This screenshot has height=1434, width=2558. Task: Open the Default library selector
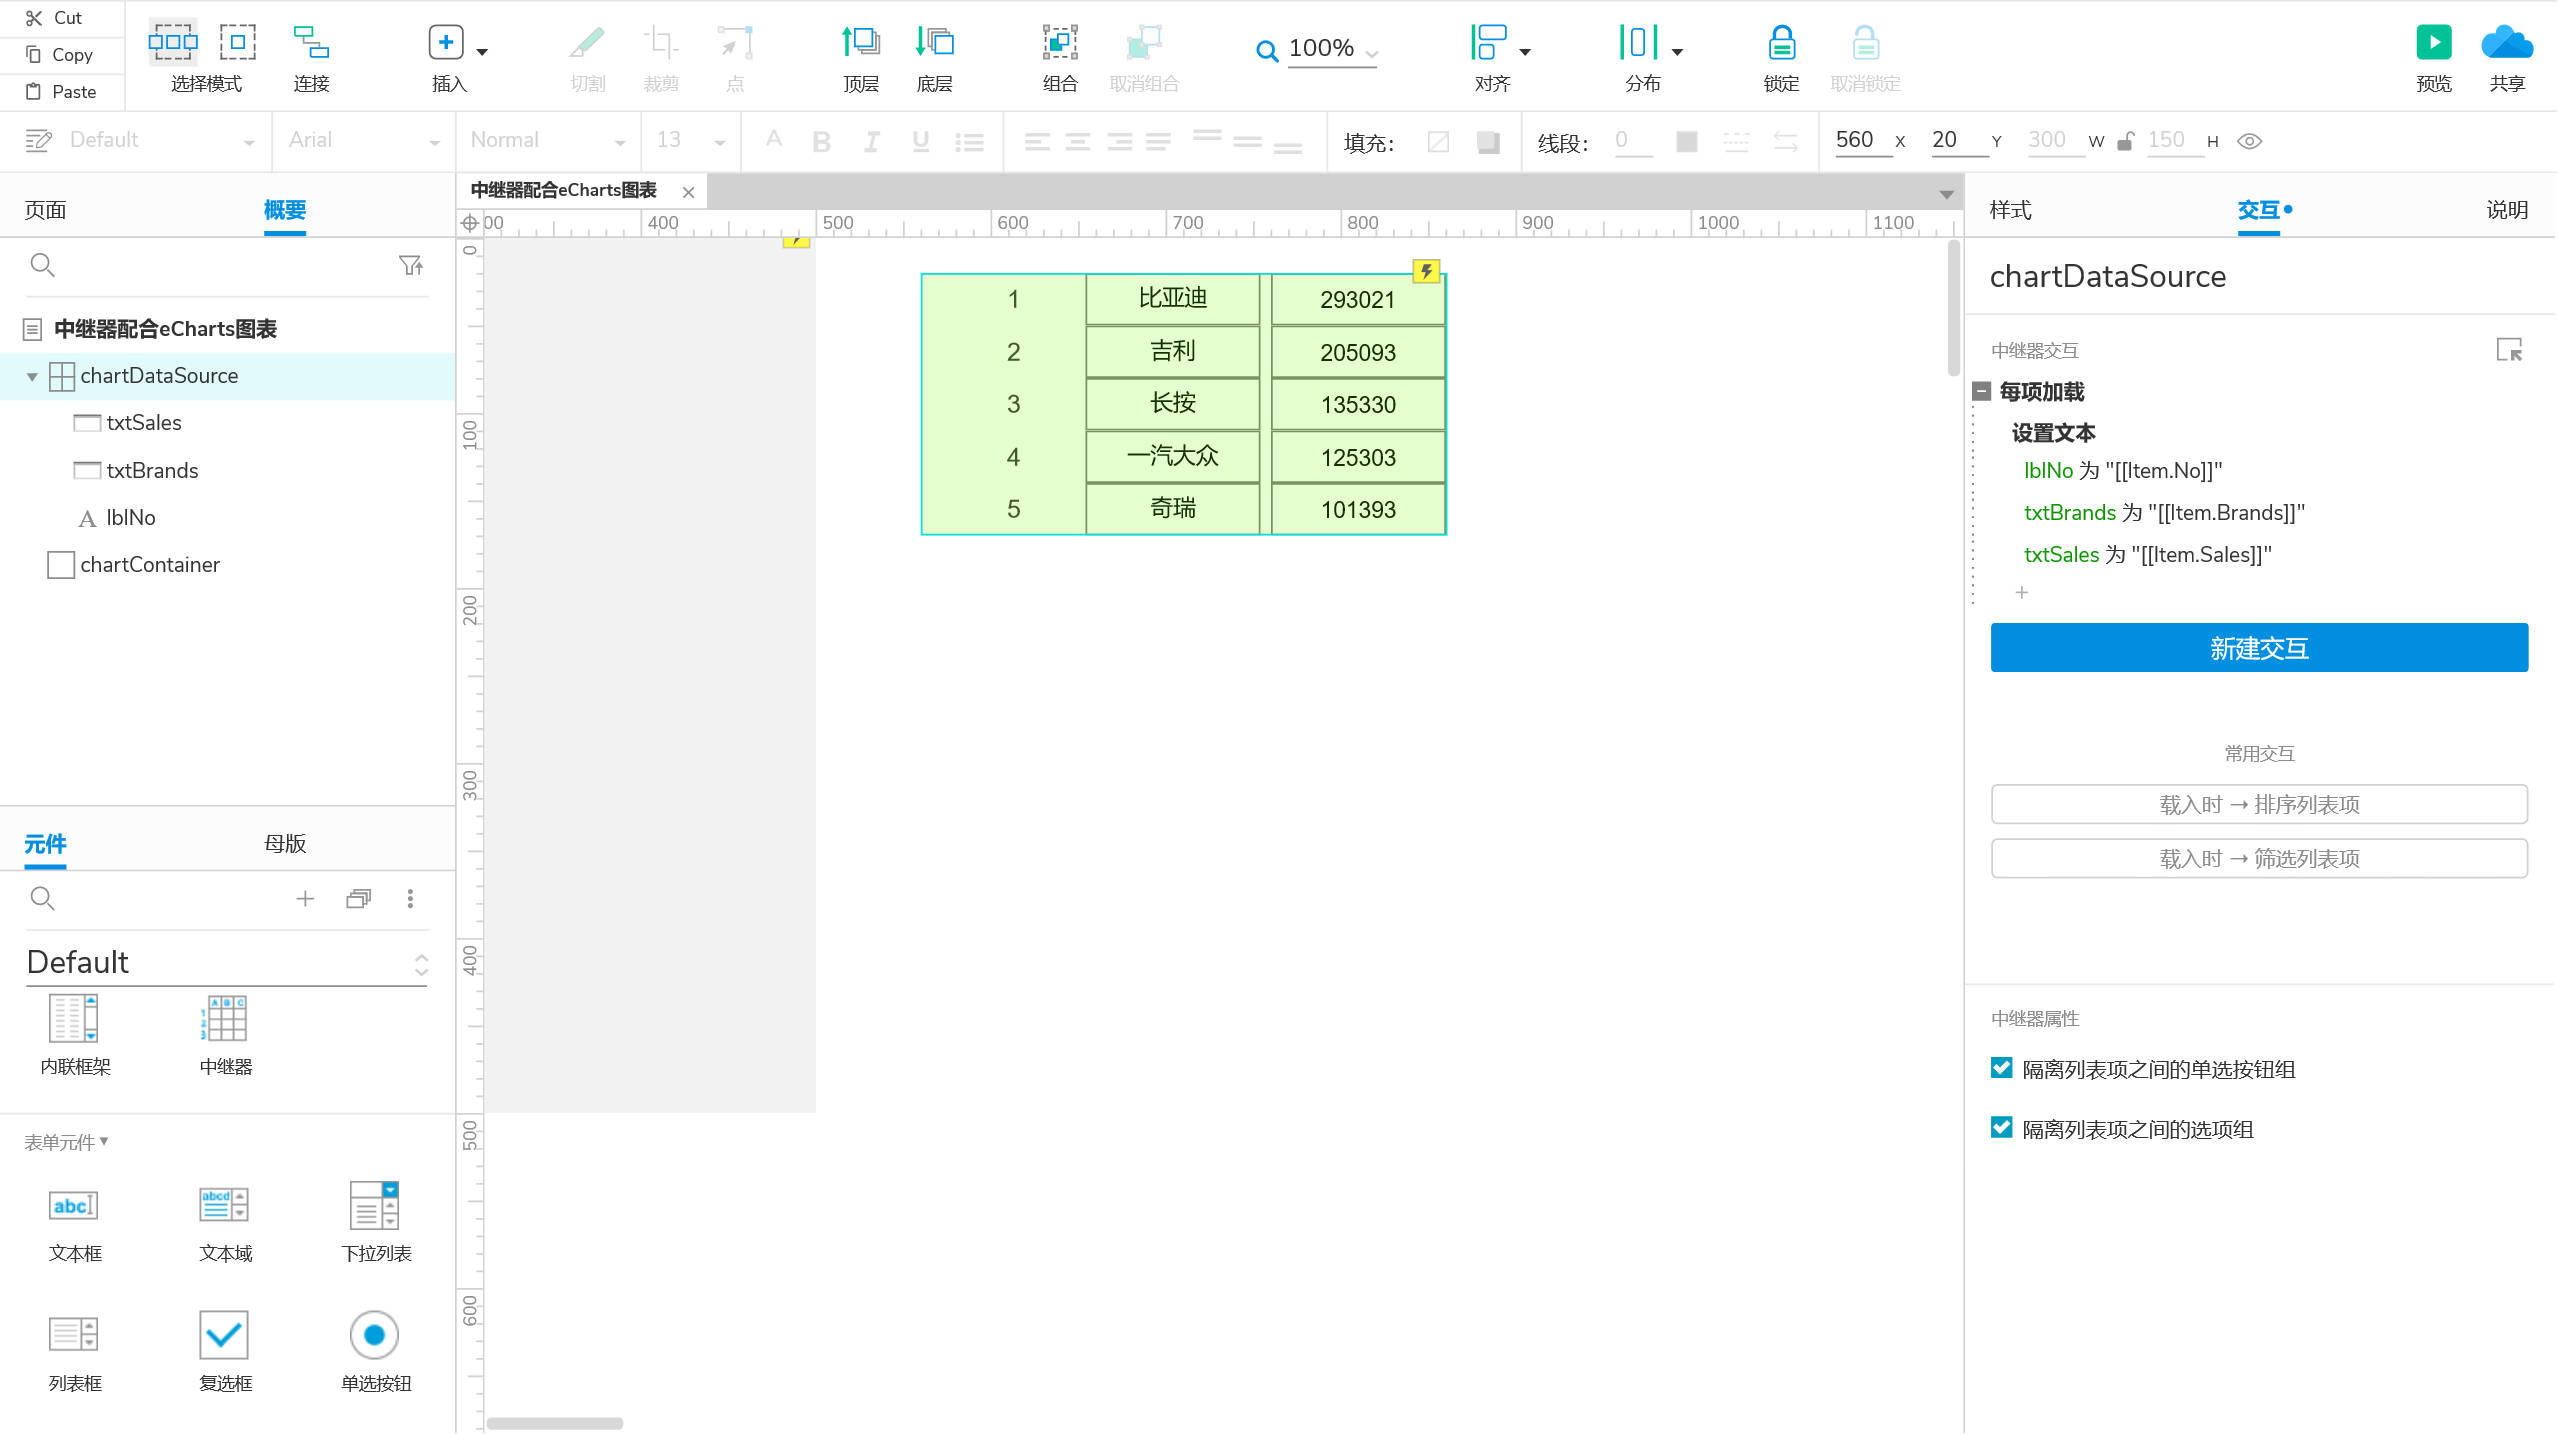226,963
